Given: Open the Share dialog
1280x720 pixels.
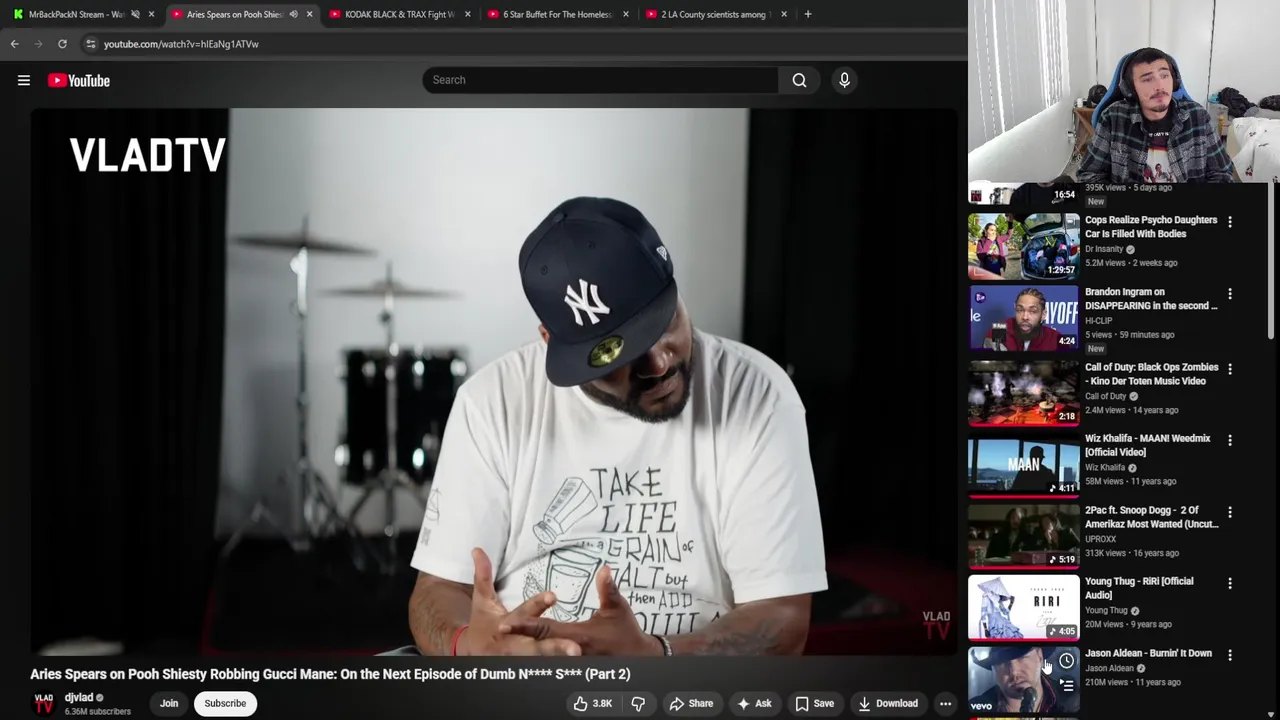Looking at the screenshot, I should pos(691,703).
